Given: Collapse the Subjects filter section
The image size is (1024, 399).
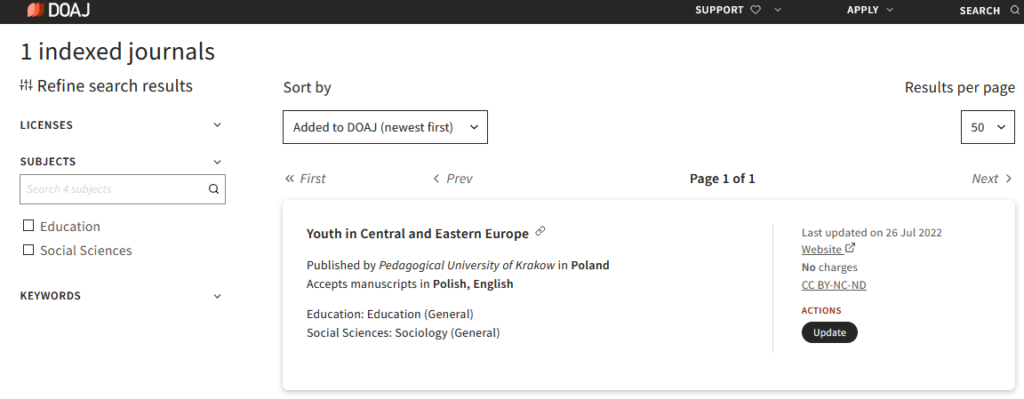Looking at the screenshot, I should (x=121, y=161).
